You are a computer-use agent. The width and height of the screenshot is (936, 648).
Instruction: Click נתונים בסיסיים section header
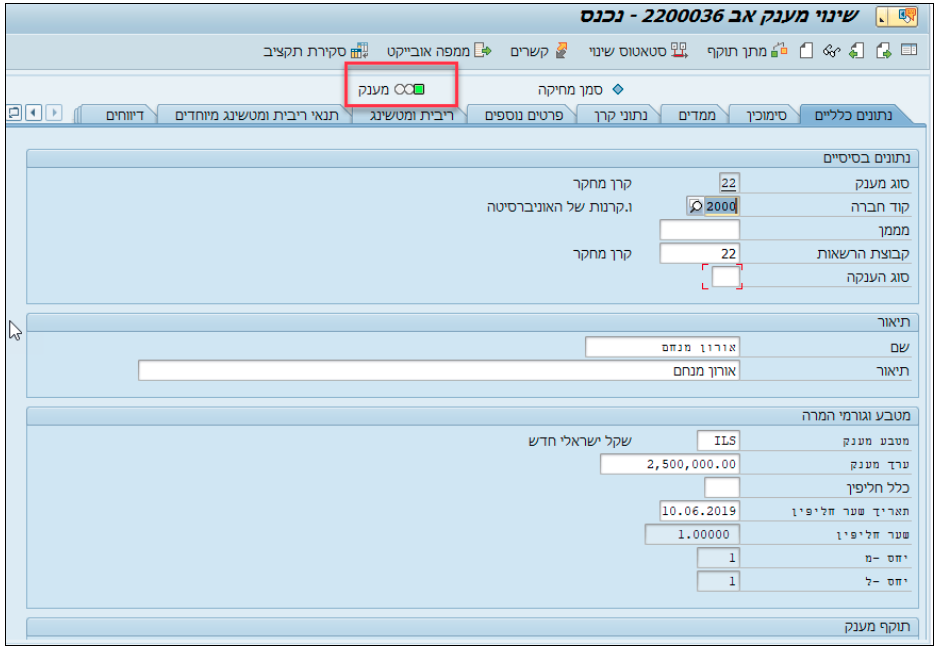[472, 159]
